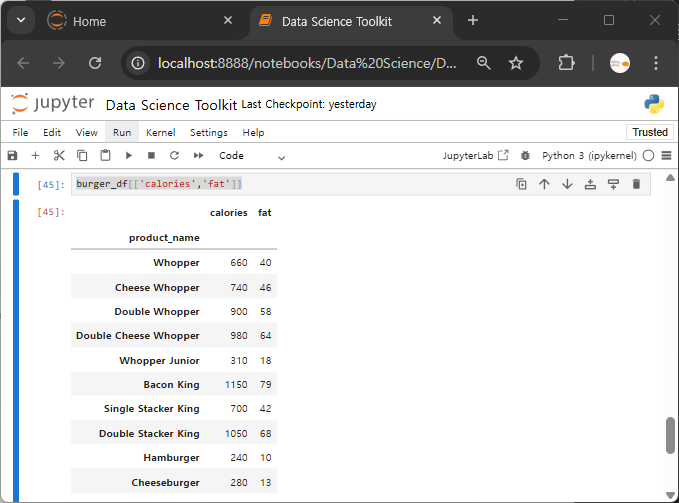Screen dimensions: 679x503
Task: Go back with browser back arrow
Action: pyautogui.click(x=23, y=63)
